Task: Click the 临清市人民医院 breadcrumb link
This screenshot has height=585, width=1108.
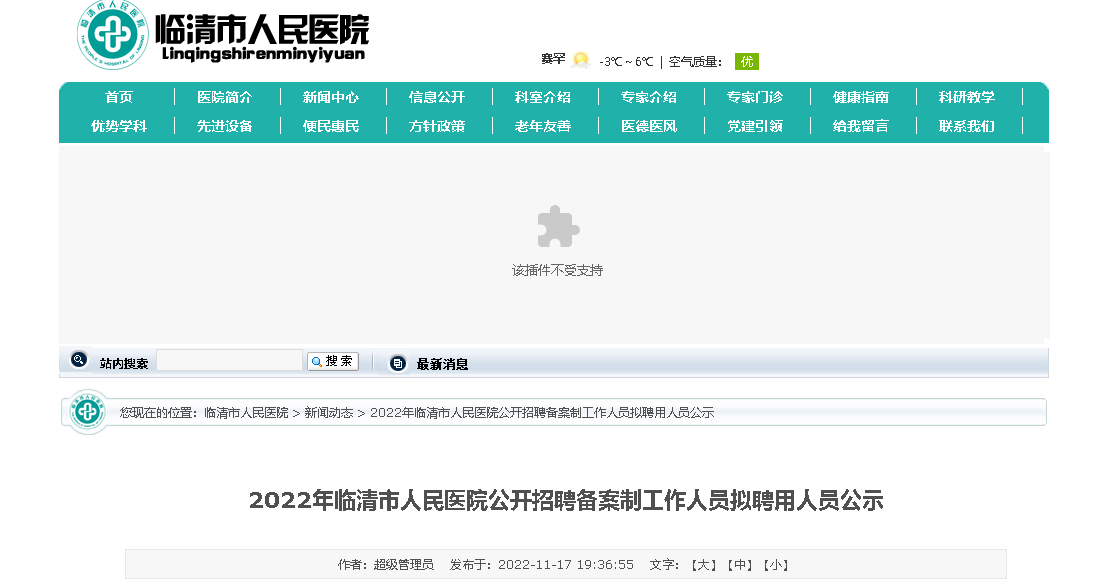Action: [246, 413]
